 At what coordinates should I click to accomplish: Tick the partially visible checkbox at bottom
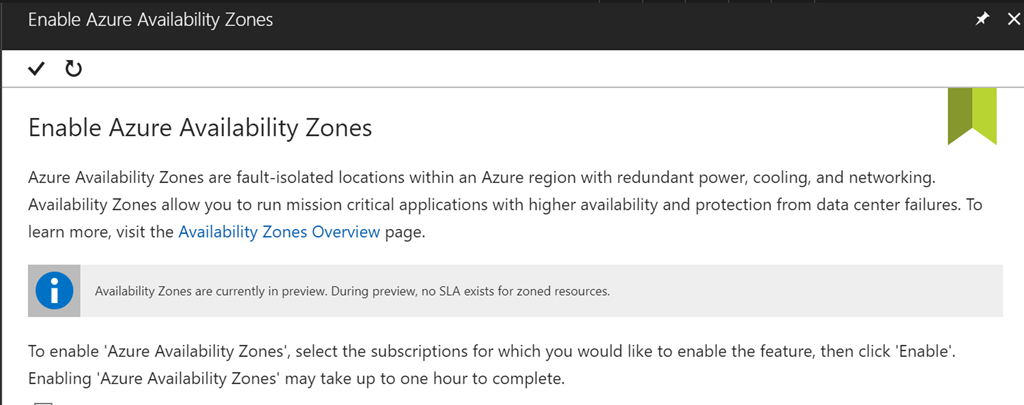coord(44,402)
